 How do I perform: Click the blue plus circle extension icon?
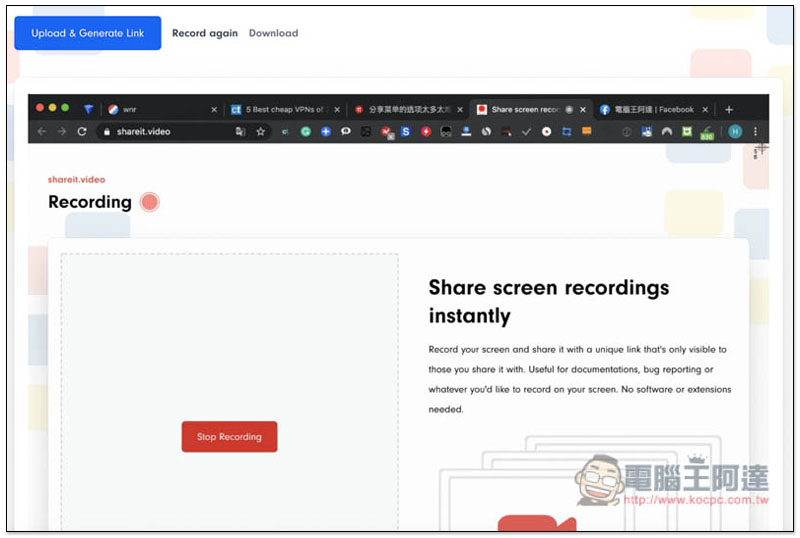tap(326, 132)
